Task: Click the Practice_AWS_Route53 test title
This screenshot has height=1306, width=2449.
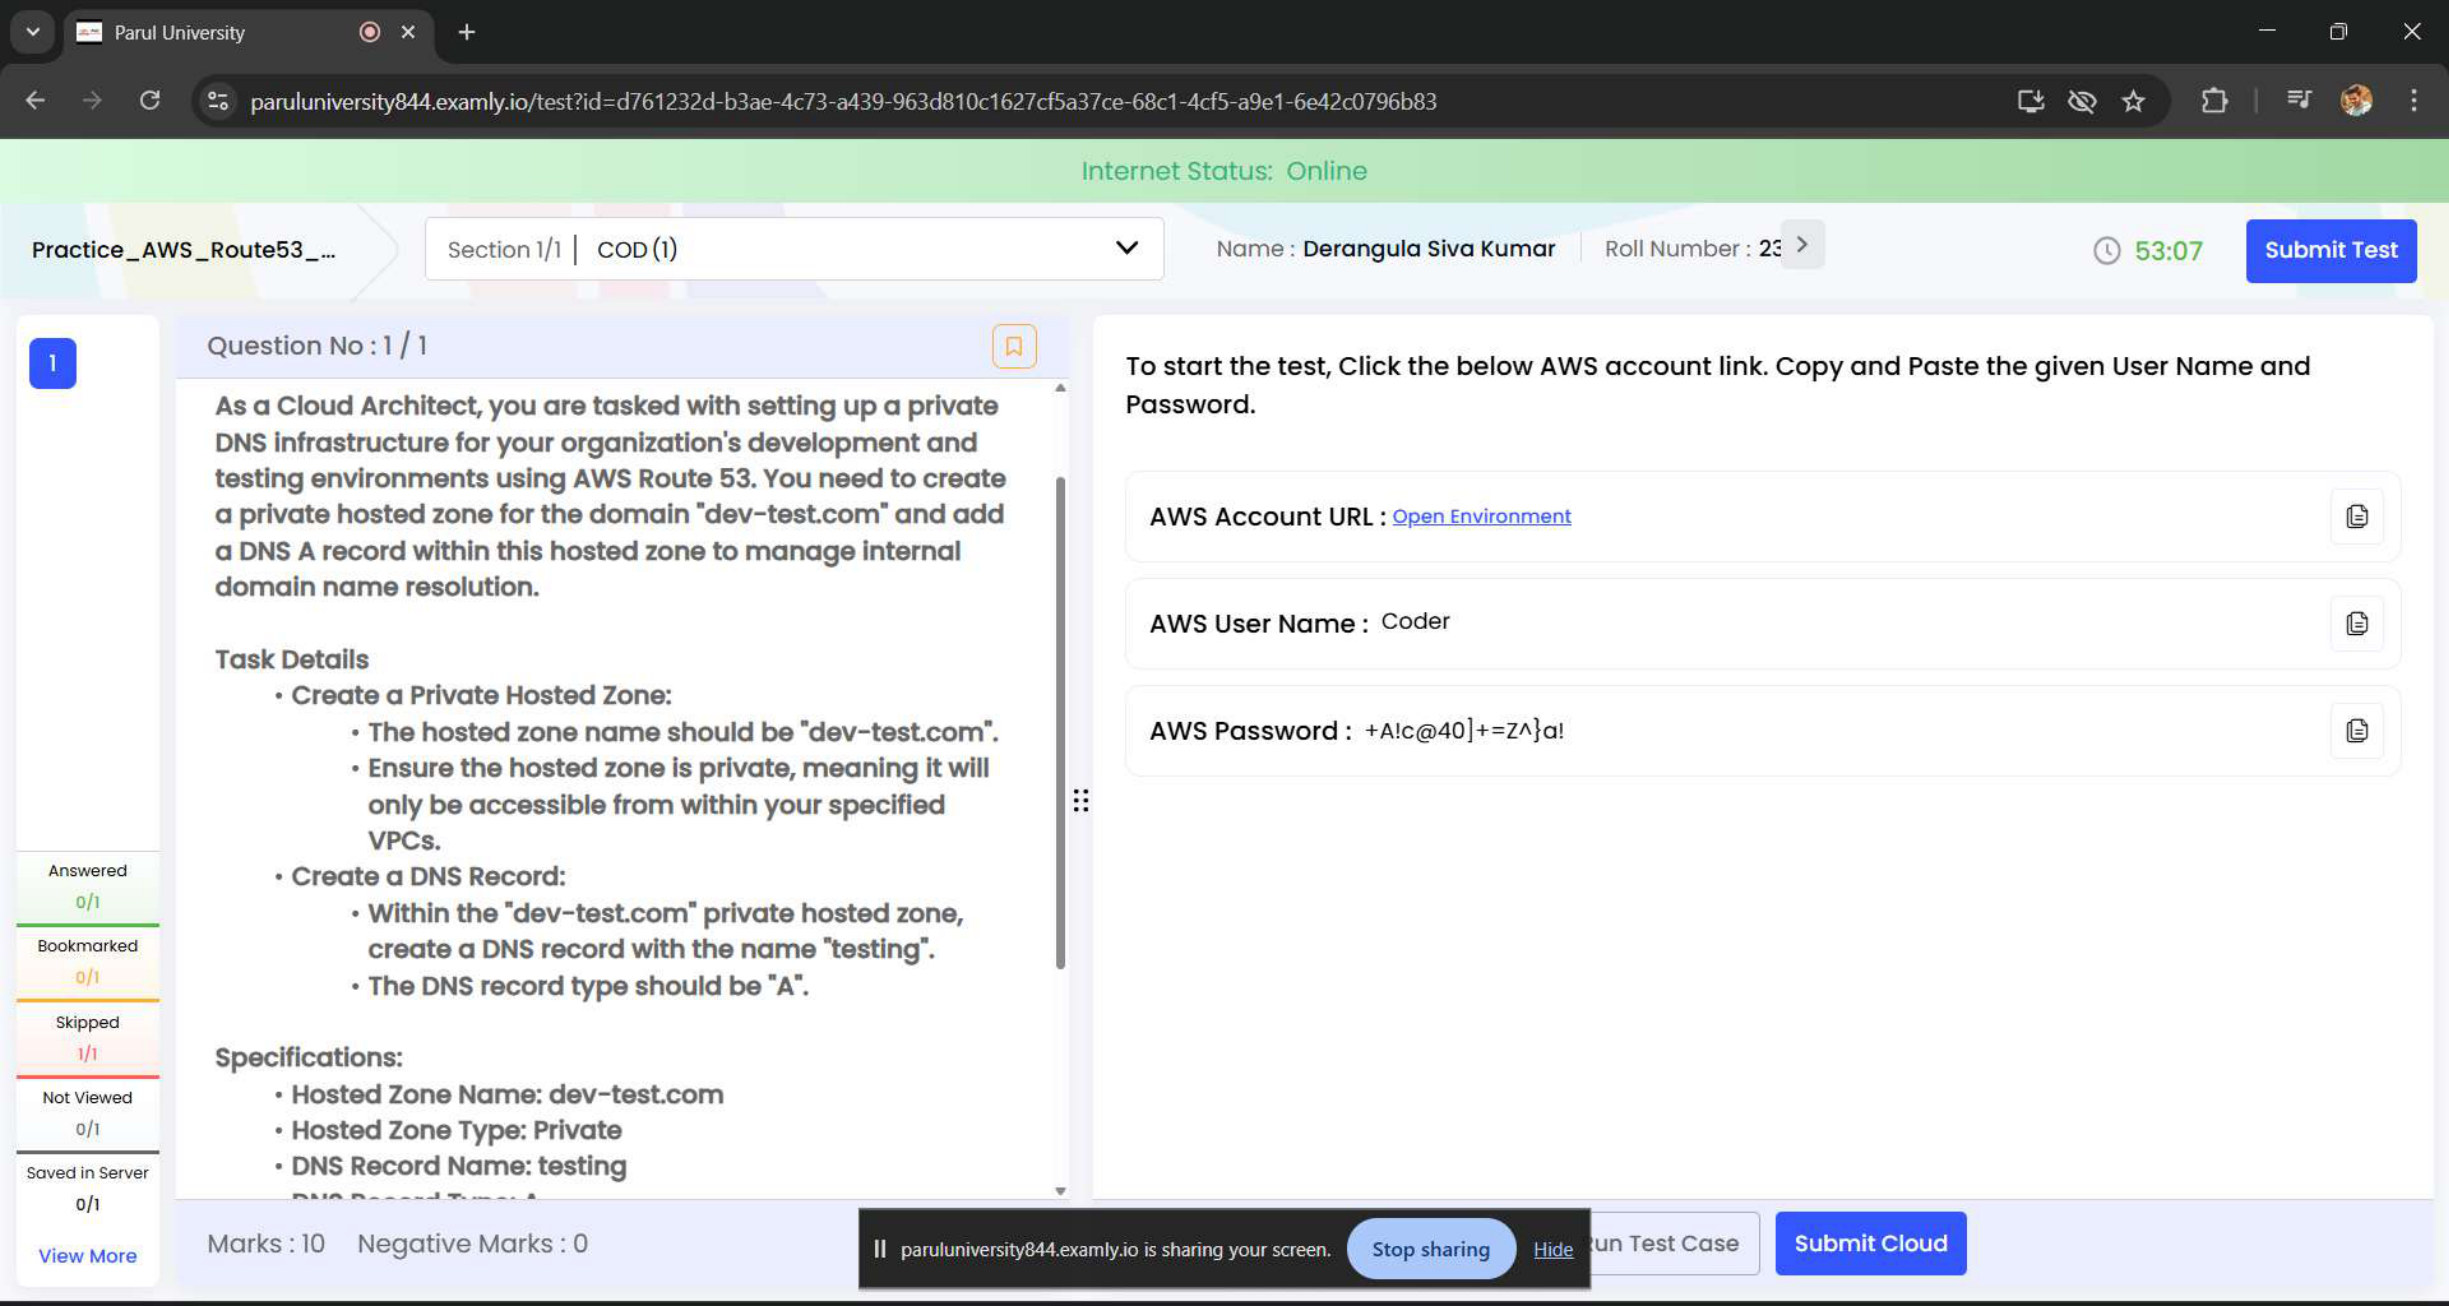Action: click(x=183, y=249)
